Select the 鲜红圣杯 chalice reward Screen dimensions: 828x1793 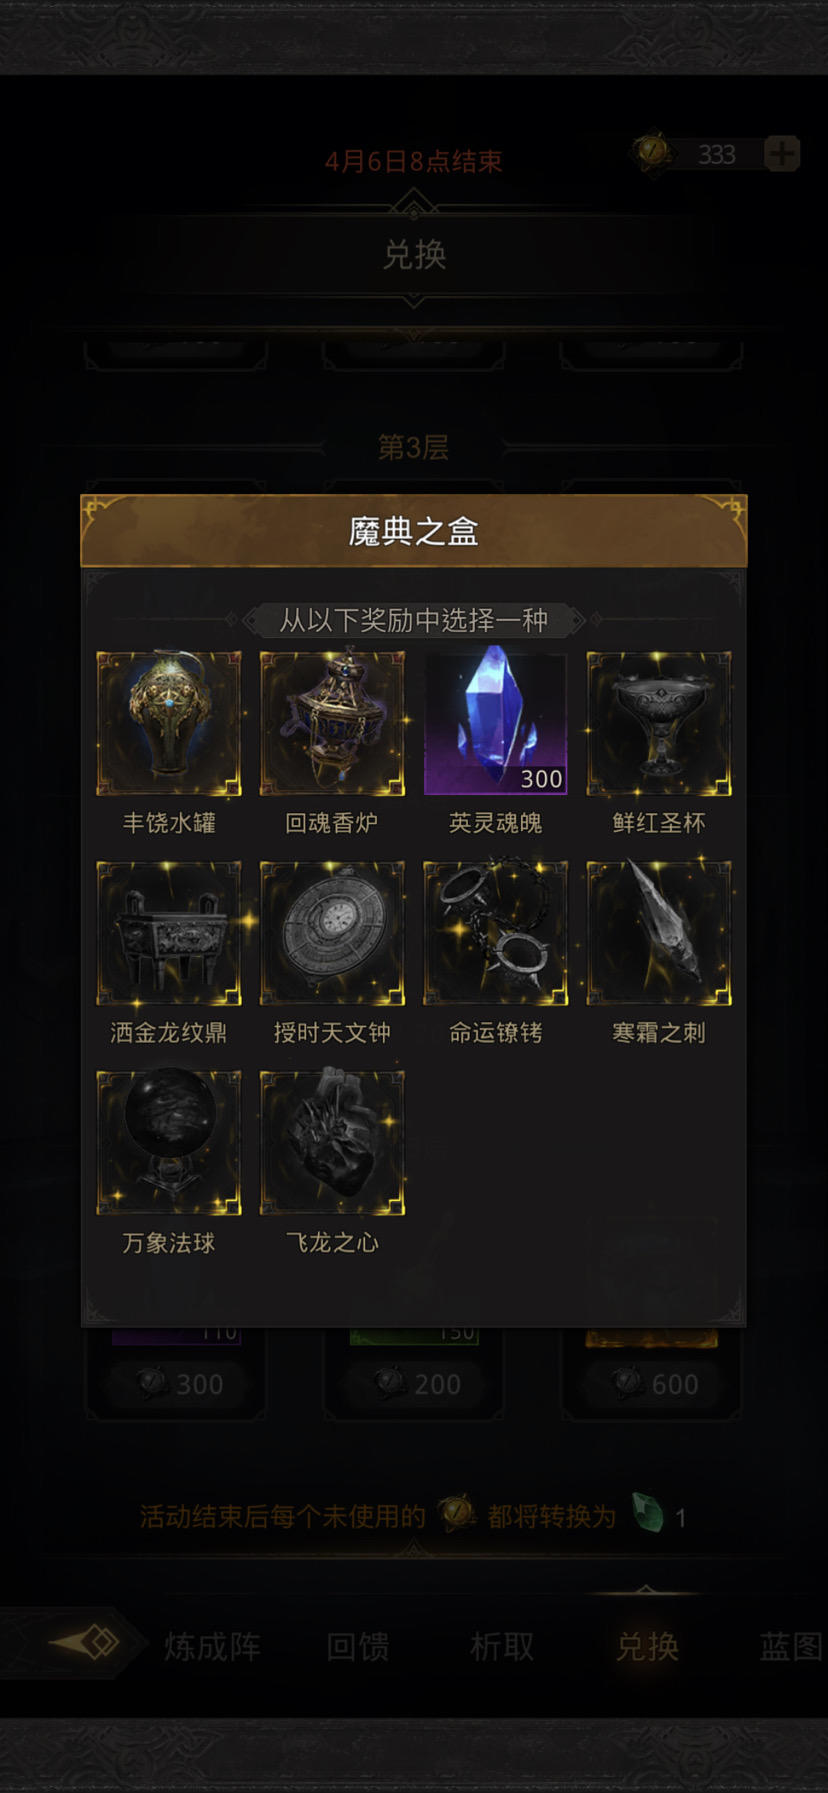pyautogui.click(x=659, y=723)
